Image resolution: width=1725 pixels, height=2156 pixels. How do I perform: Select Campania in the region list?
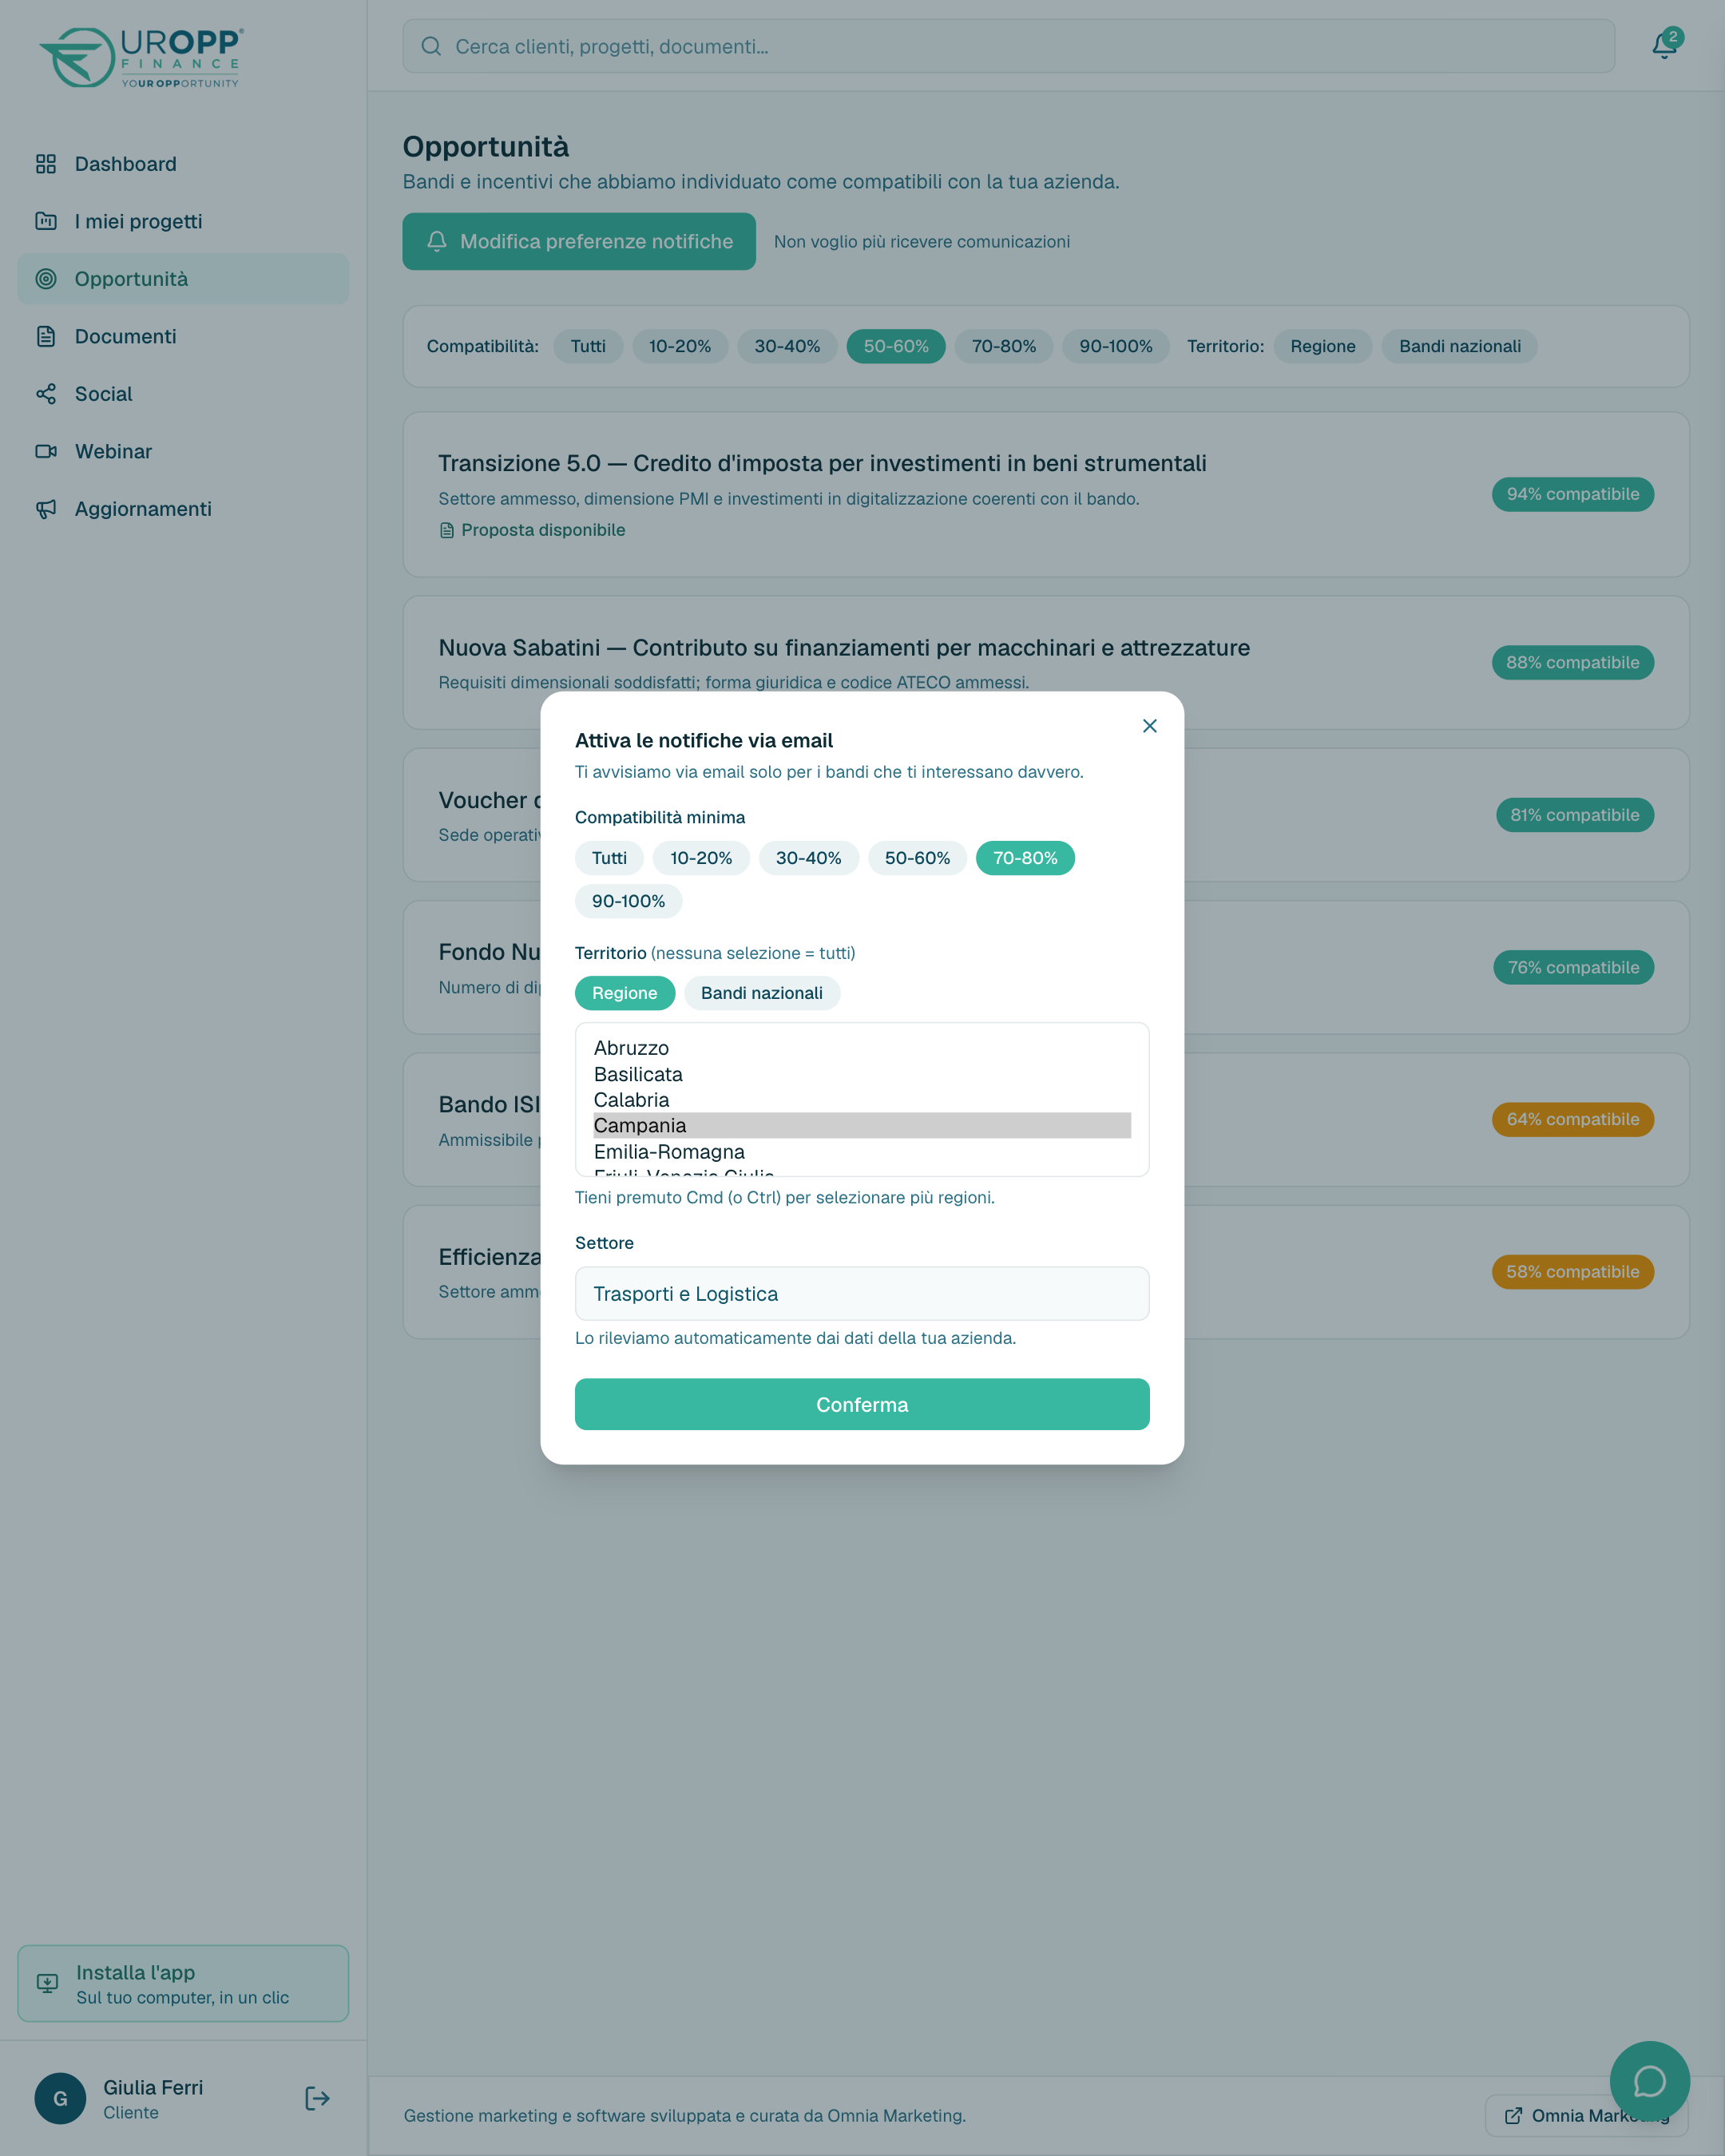tap(862, 1125)
